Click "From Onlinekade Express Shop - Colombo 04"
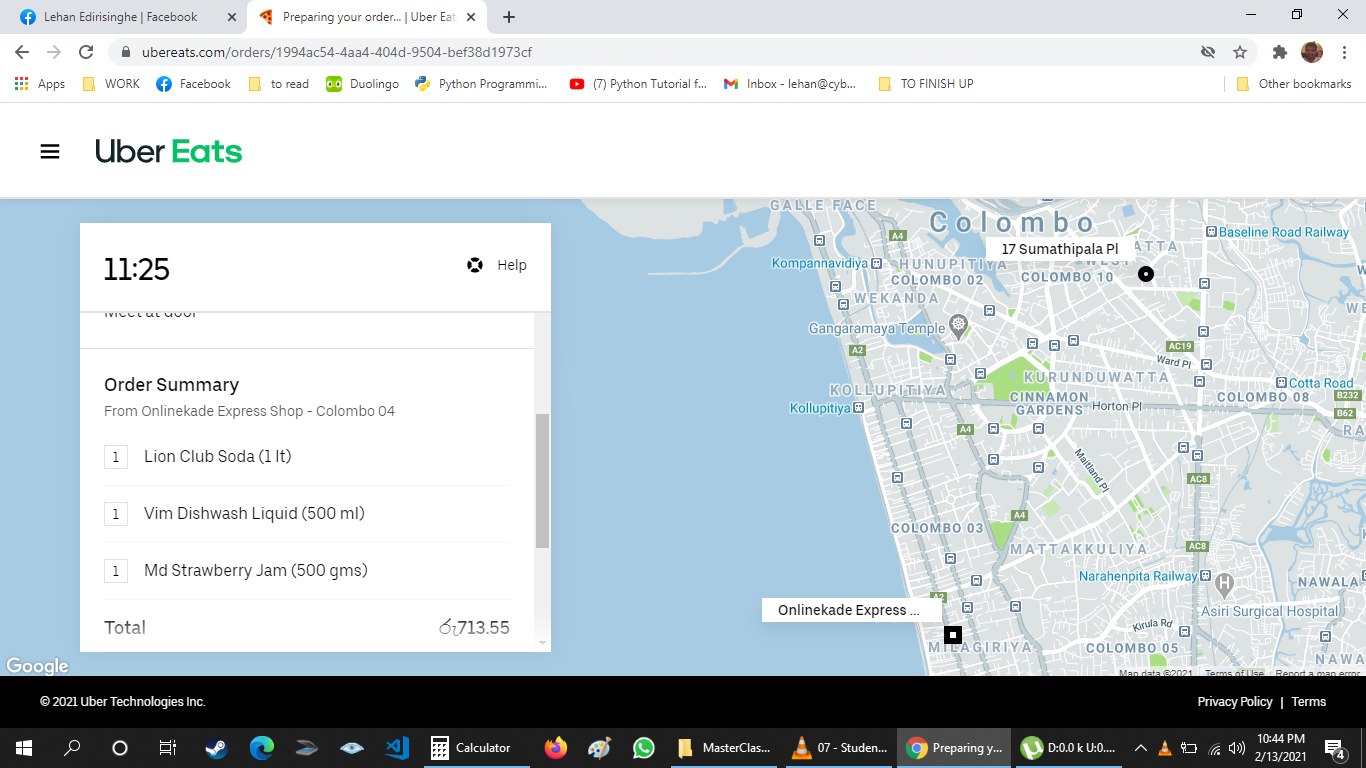Image resolution: width=1366 pixels, height=768 pixels. (x=249, y=411)
